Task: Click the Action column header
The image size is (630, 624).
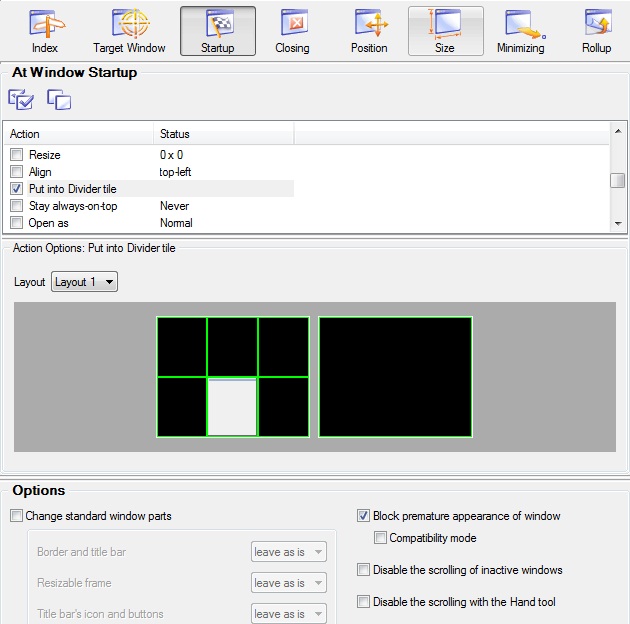Action: (x=79, y=134)
